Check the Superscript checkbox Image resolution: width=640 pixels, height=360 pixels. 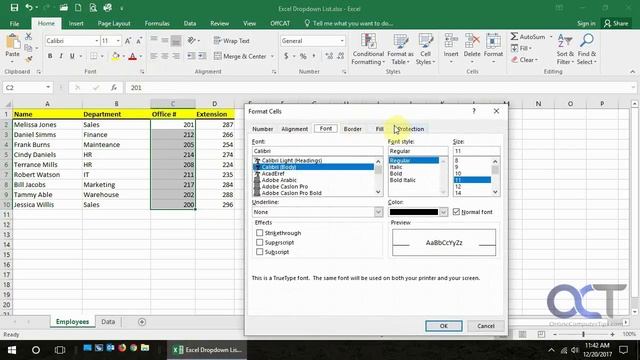[x=259, y=242]
